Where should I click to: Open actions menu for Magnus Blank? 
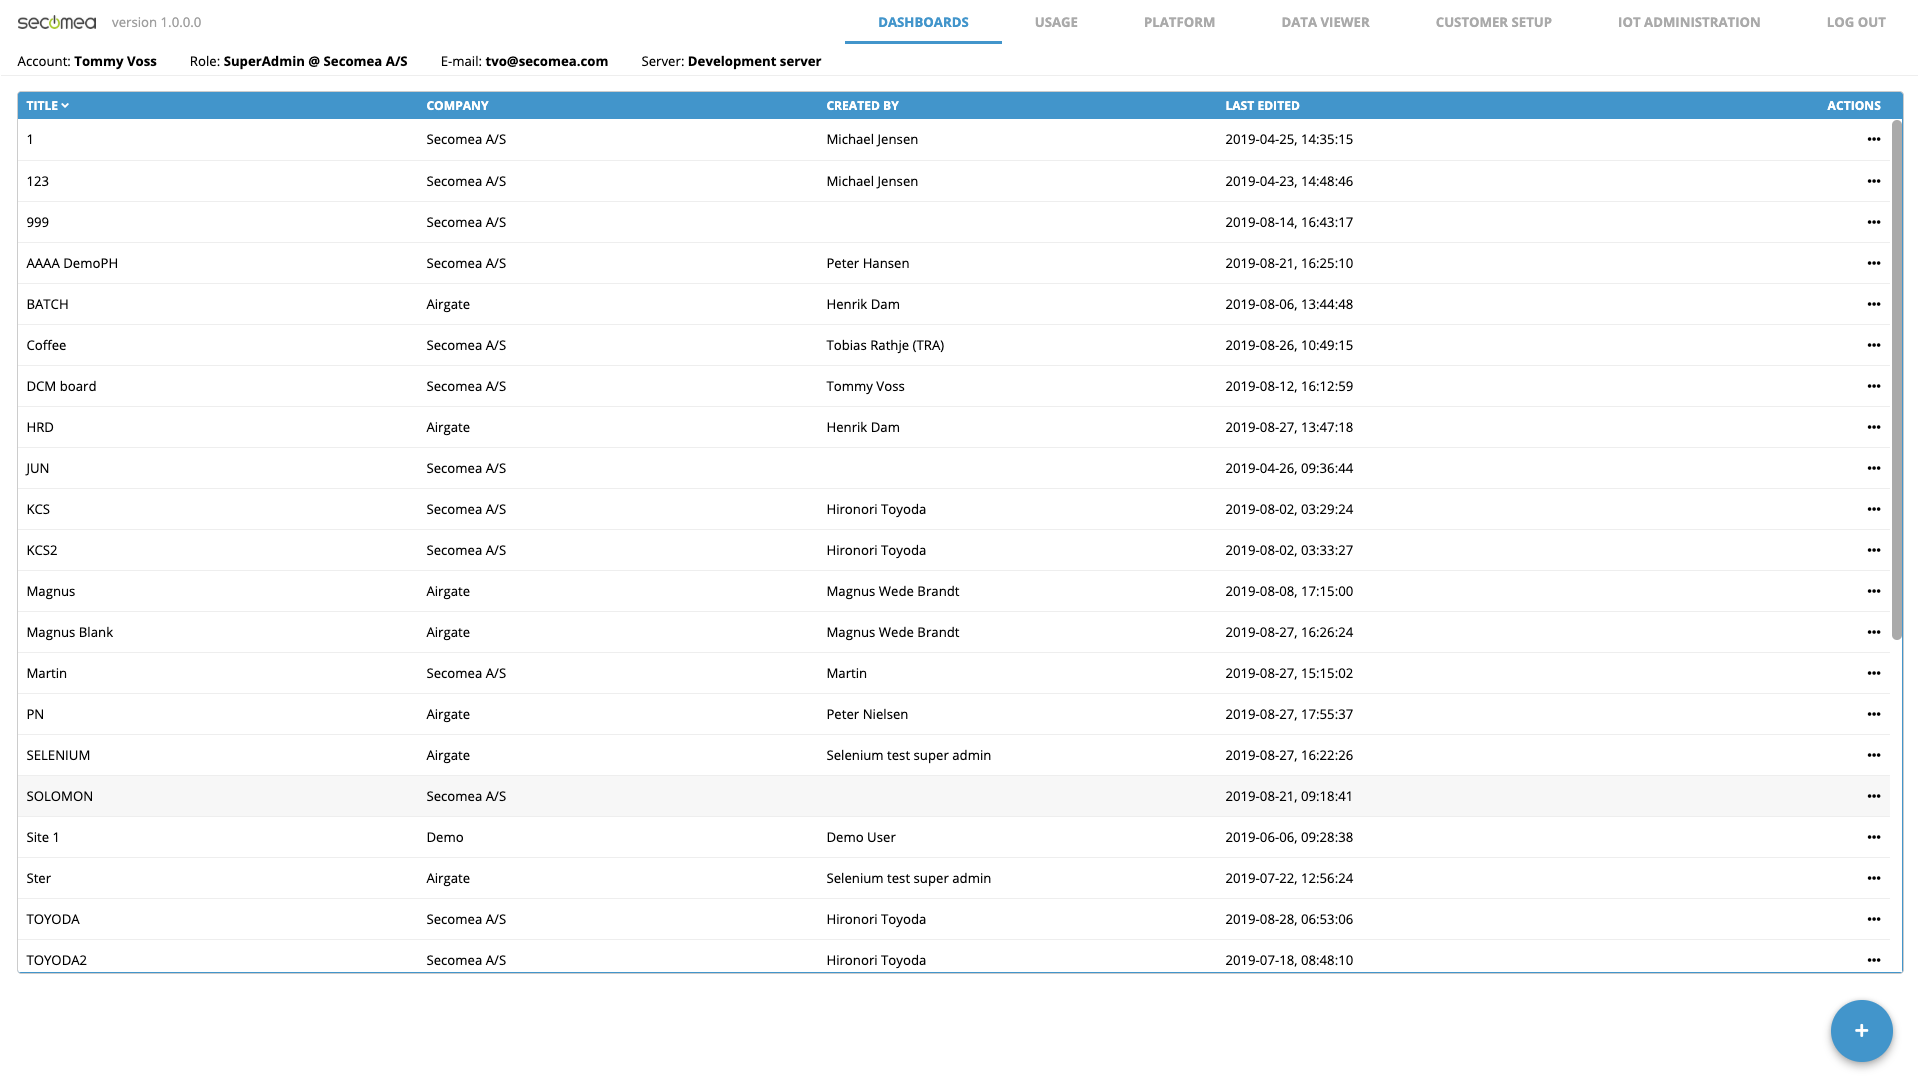(1873, 632)
